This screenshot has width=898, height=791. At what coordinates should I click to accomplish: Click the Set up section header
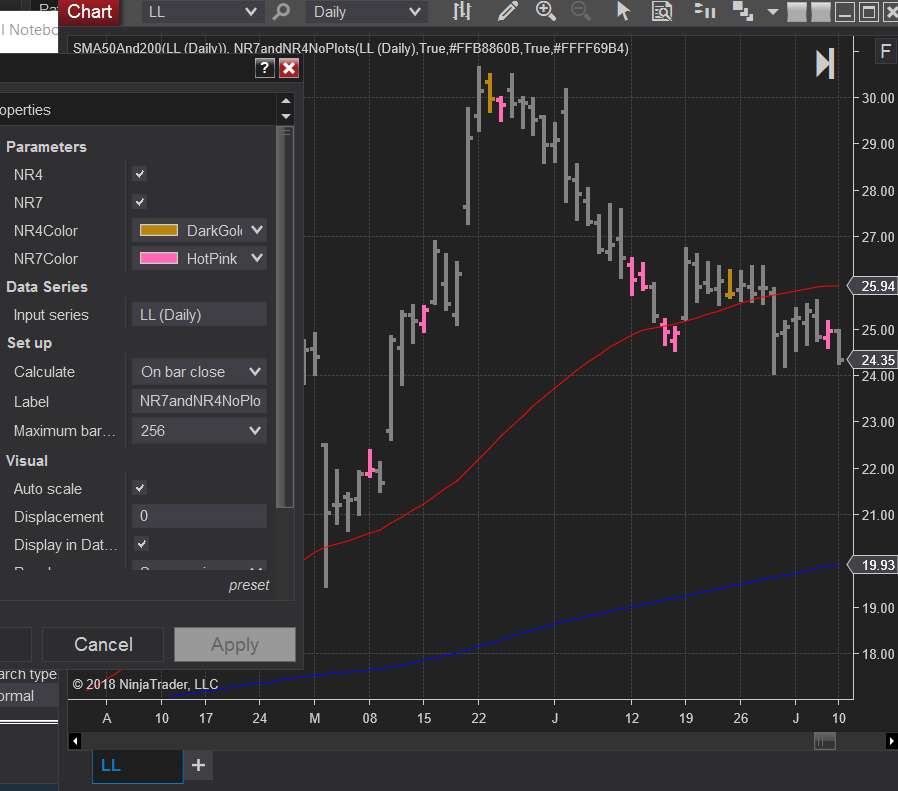tap(29, 343)
